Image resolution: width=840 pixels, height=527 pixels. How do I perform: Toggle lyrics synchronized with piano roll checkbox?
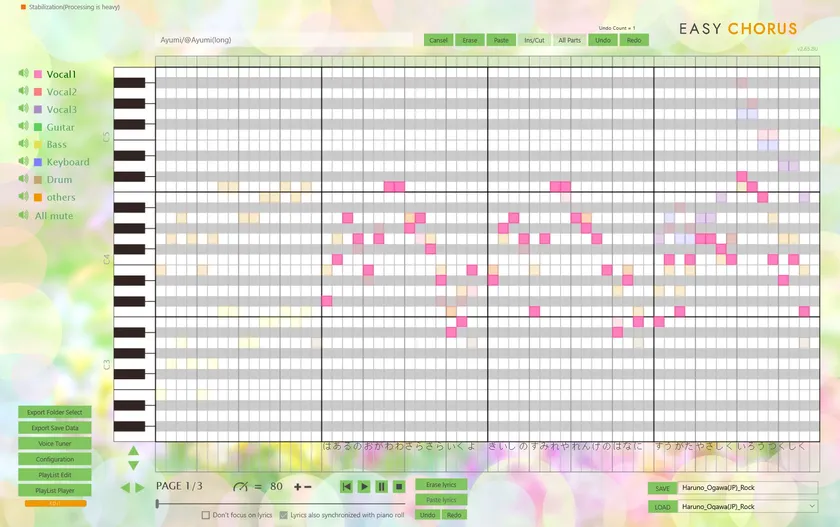[x=283, y=515]
